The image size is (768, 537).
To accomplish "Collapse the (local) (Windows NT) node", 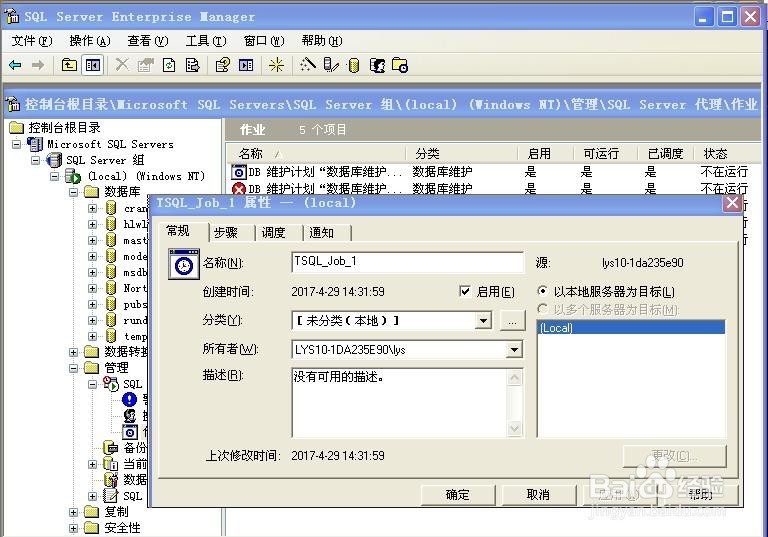I will click(x=54, y=176).
